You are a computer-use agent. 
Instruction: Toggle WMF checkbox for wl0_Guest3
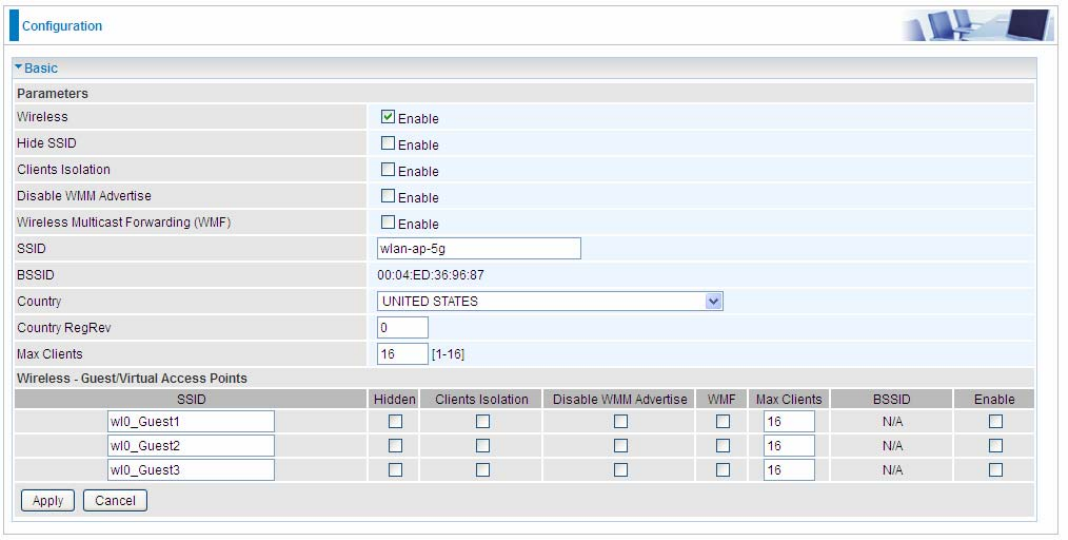pyautogui.click(x=723, y=470)
